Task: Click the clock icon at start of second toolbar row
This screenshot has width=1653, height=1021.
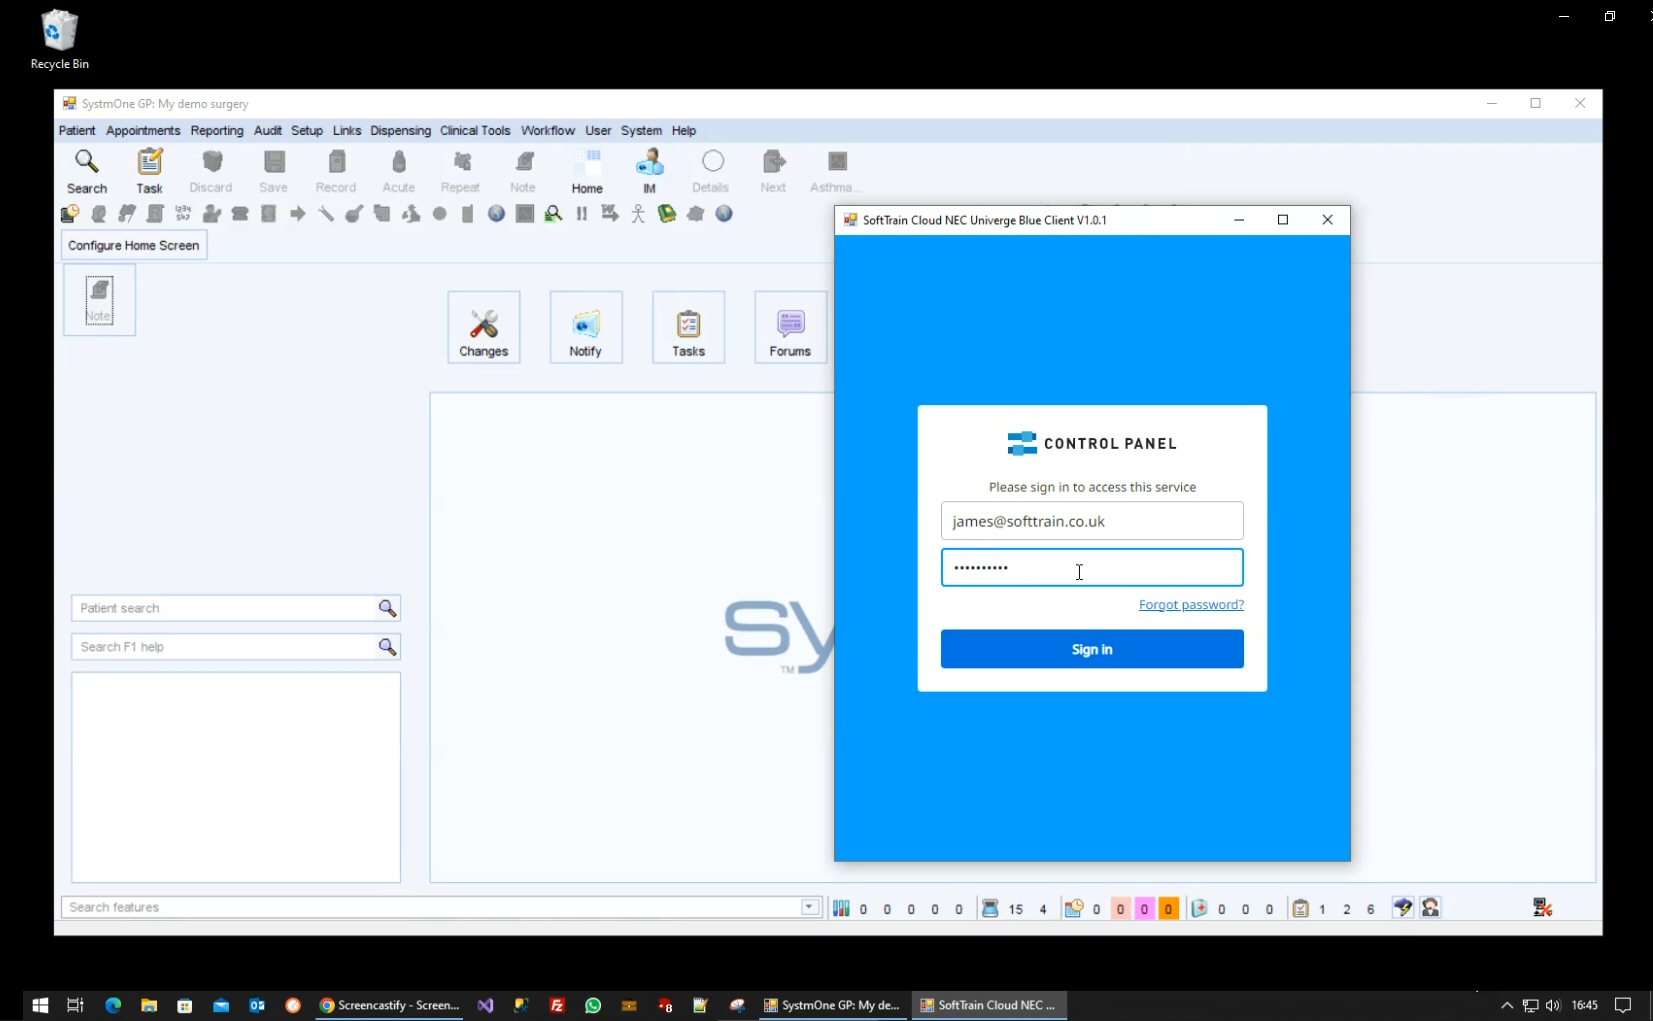Action: [x=70, y=213]
